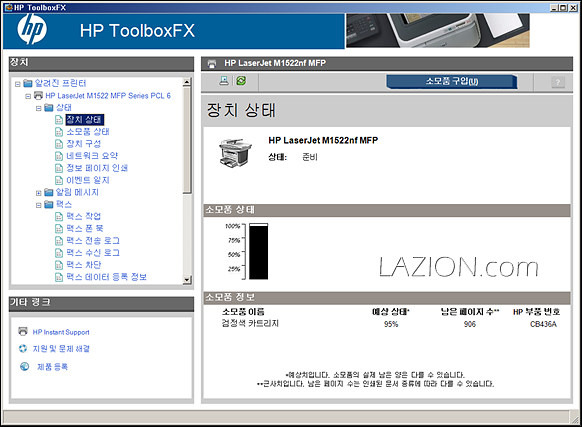Expand the 알림 메시지 folder node
Viewport: 582px width, 427px height.
click(x=39, y=193)
